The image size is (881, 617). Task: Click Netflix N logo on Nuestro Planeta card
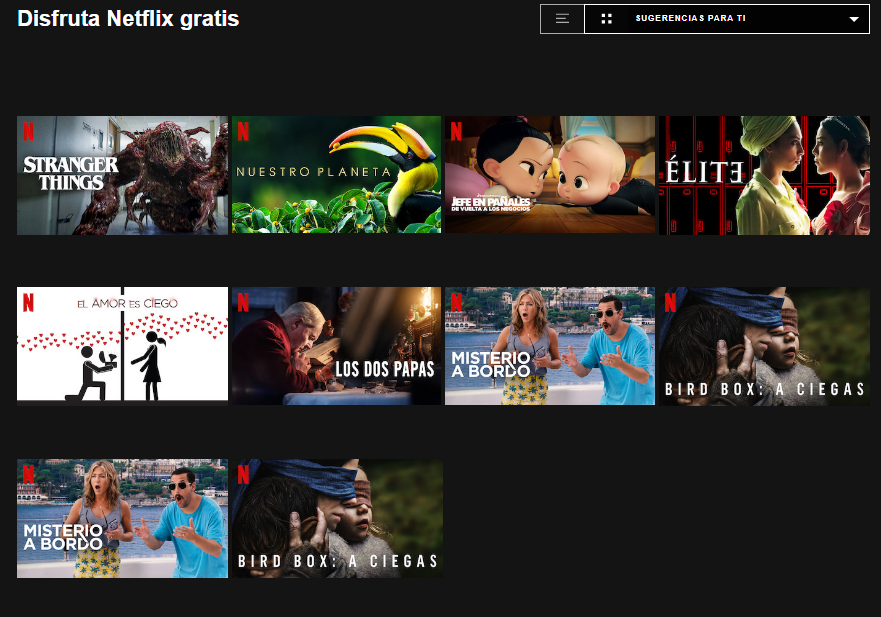pyautogui.click(x=243, y=130)
